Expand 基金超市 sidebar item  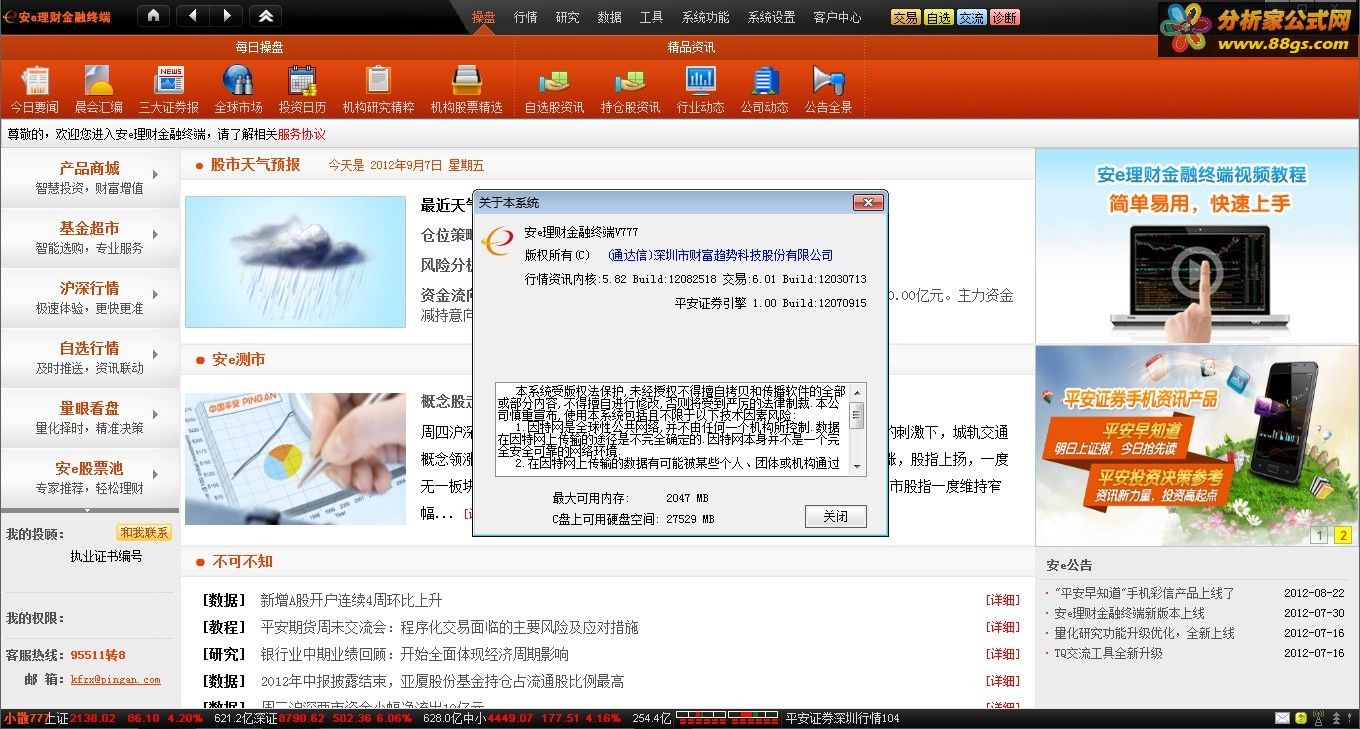click(90, 237)
